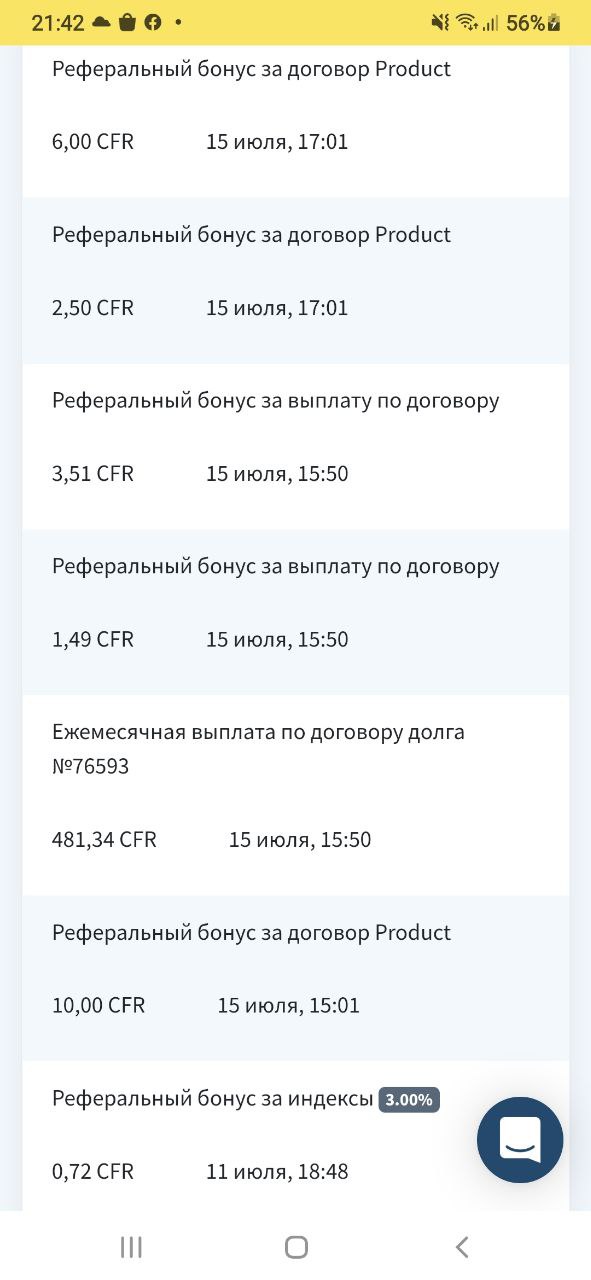Tap the Android back navigation arrow
Image resolution: width=591 pixels, height=1280 pixels.
pyautogui.click(x=461, y=1246)
